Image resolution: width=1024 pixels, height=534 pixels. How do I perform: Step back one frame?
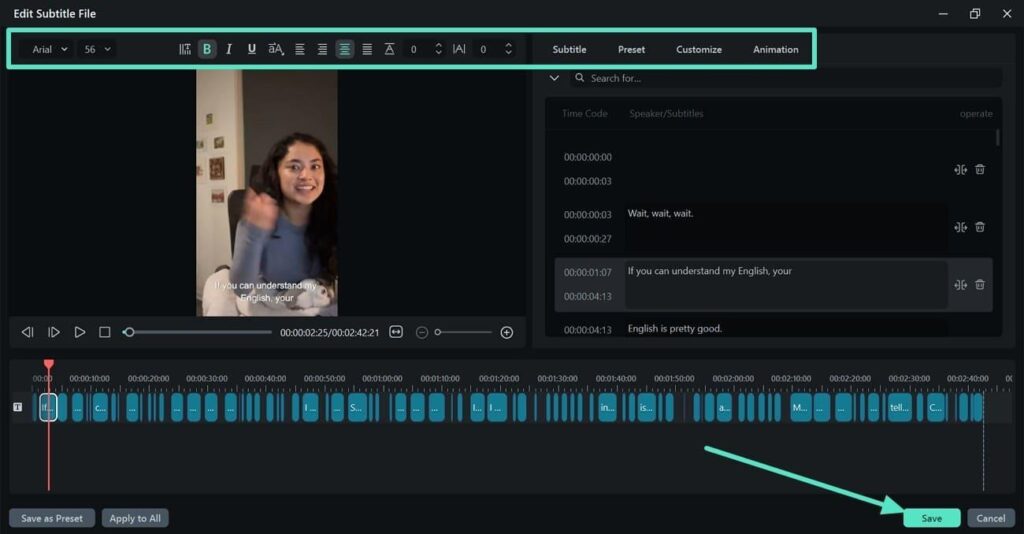(27, 332)
